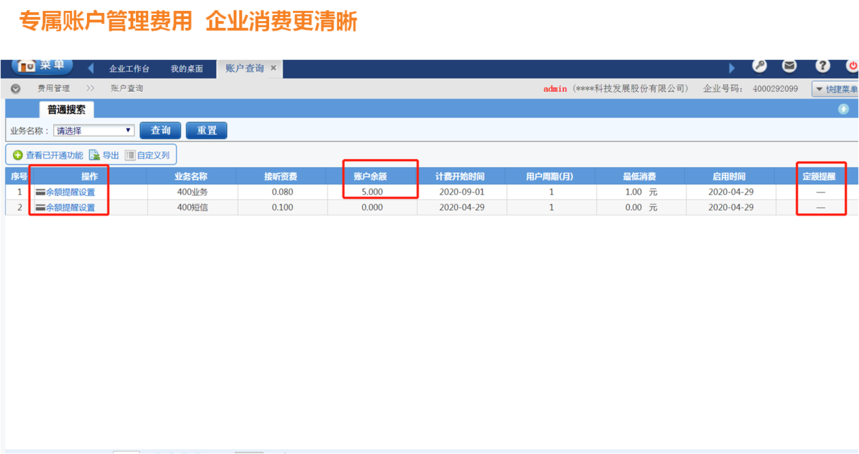The image size is (859, 454).
Task: Open 余额提醒设置 for 400业务 row
Action: [69, 192]
